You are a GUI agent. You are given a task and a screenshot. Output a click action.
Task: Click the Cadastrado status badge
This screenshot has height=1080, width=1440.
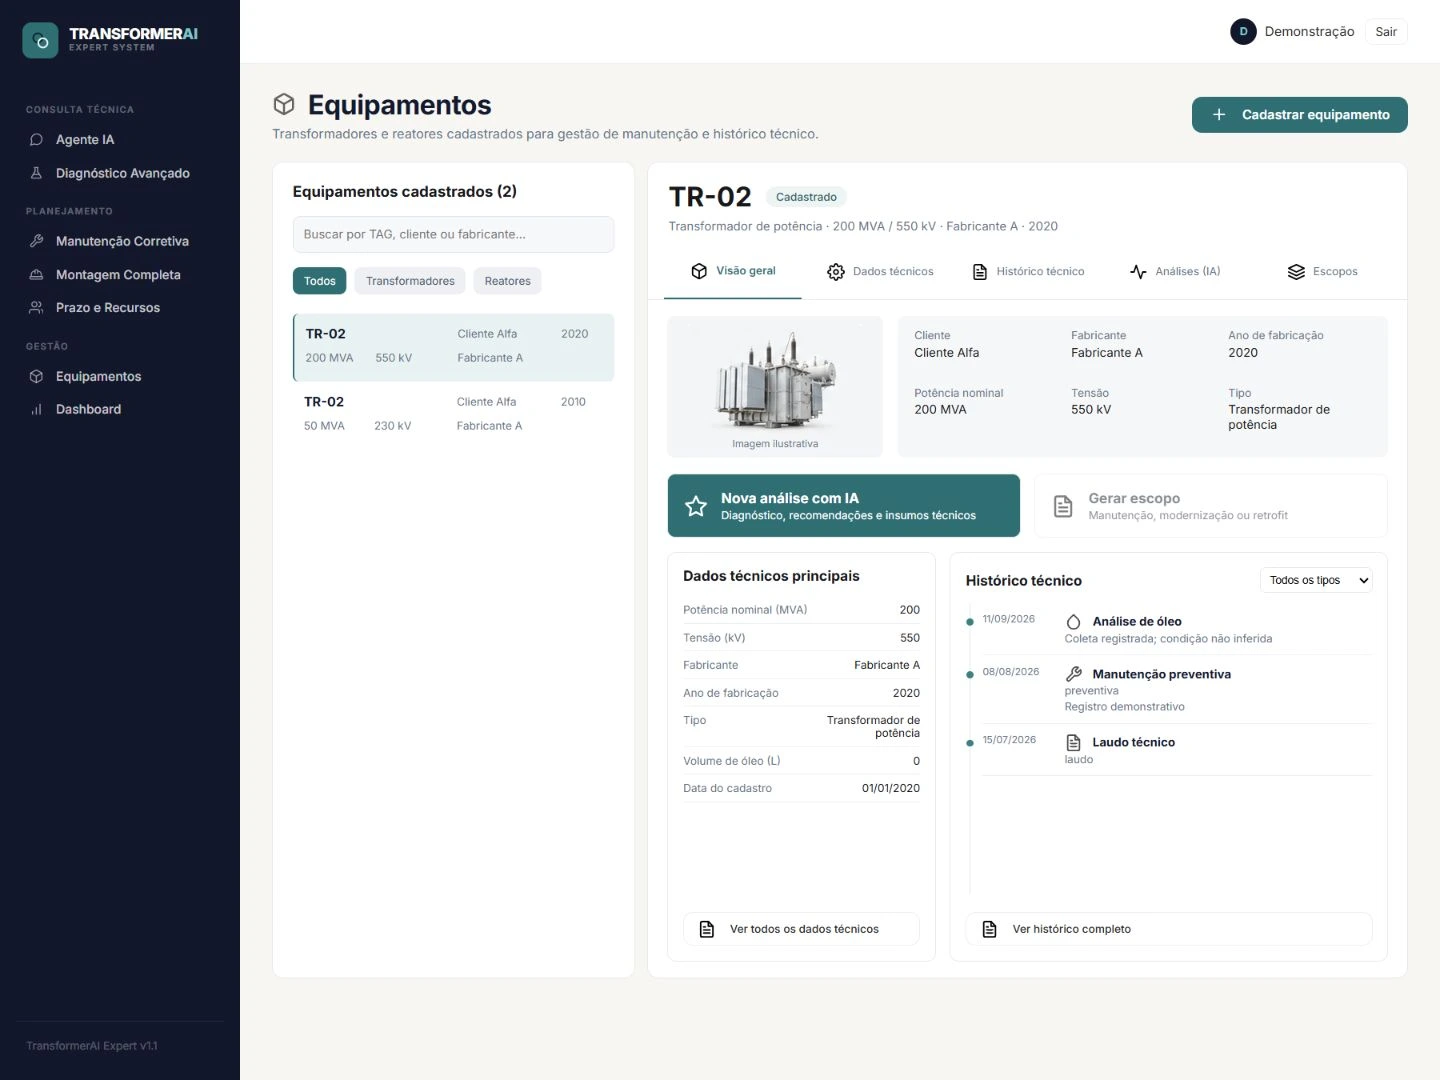tap(806, 197)
